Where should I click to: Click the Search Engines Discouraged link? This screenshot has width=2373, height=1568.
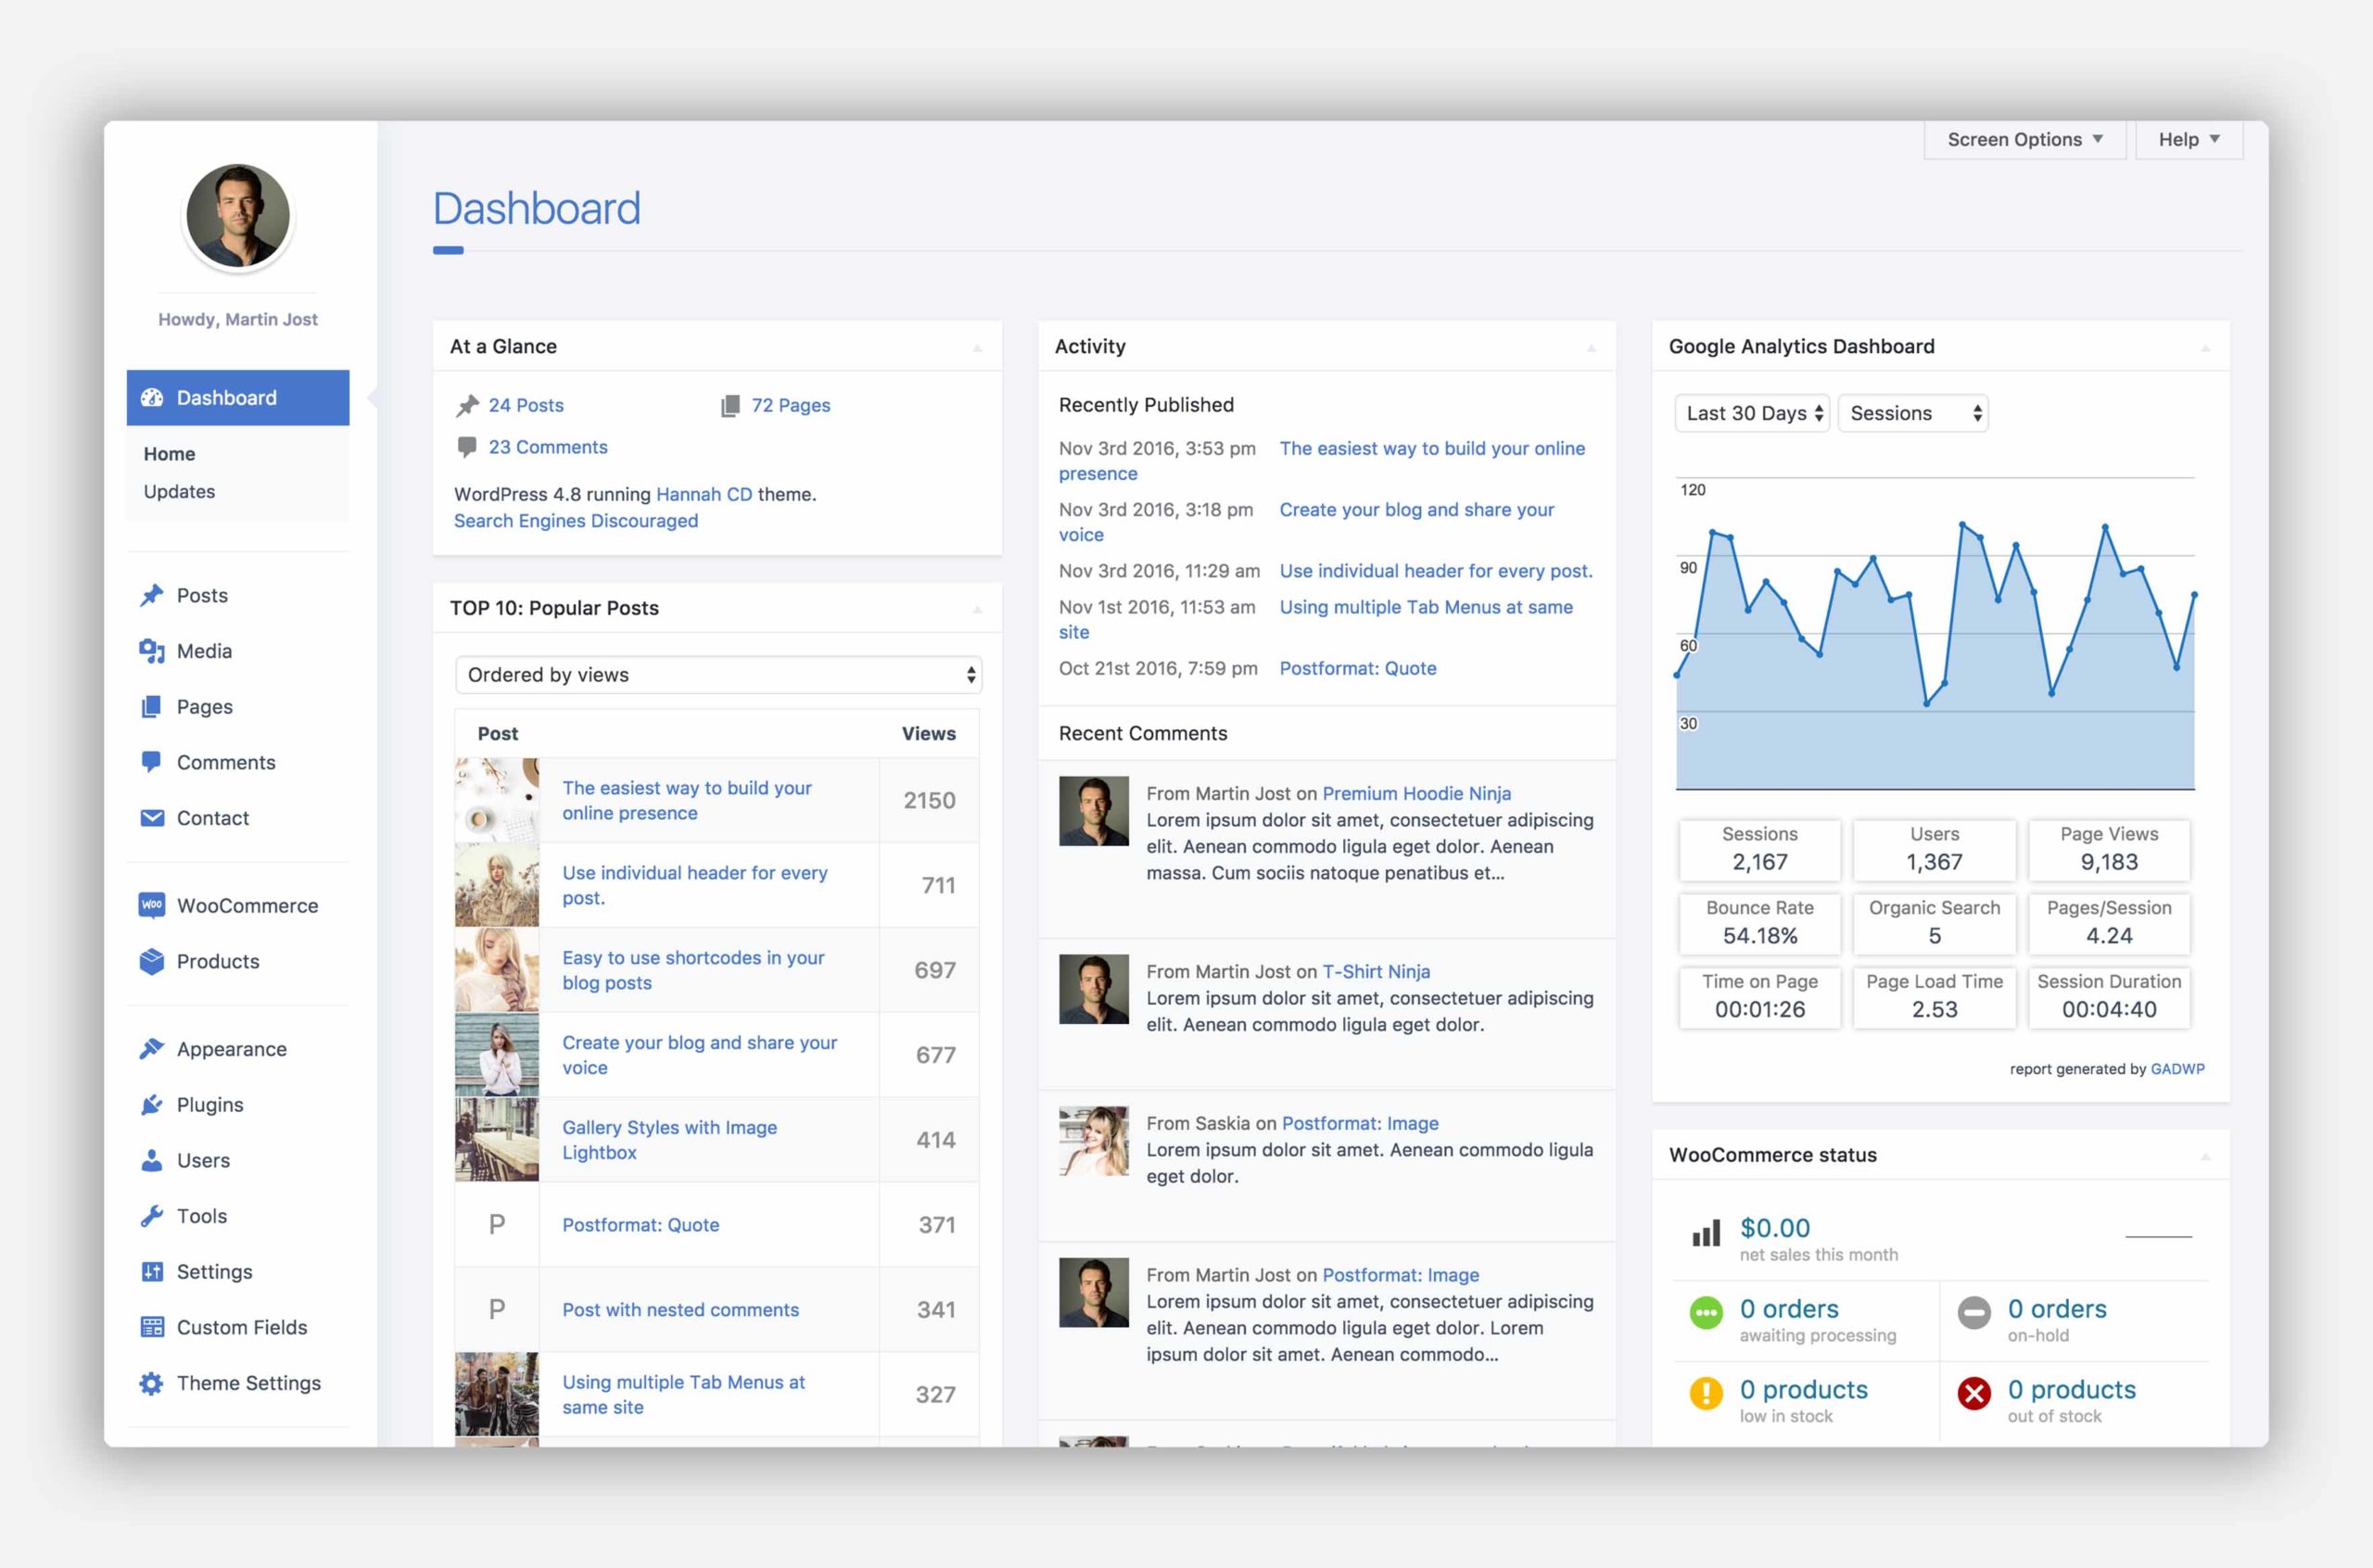[x=576, y=521]
